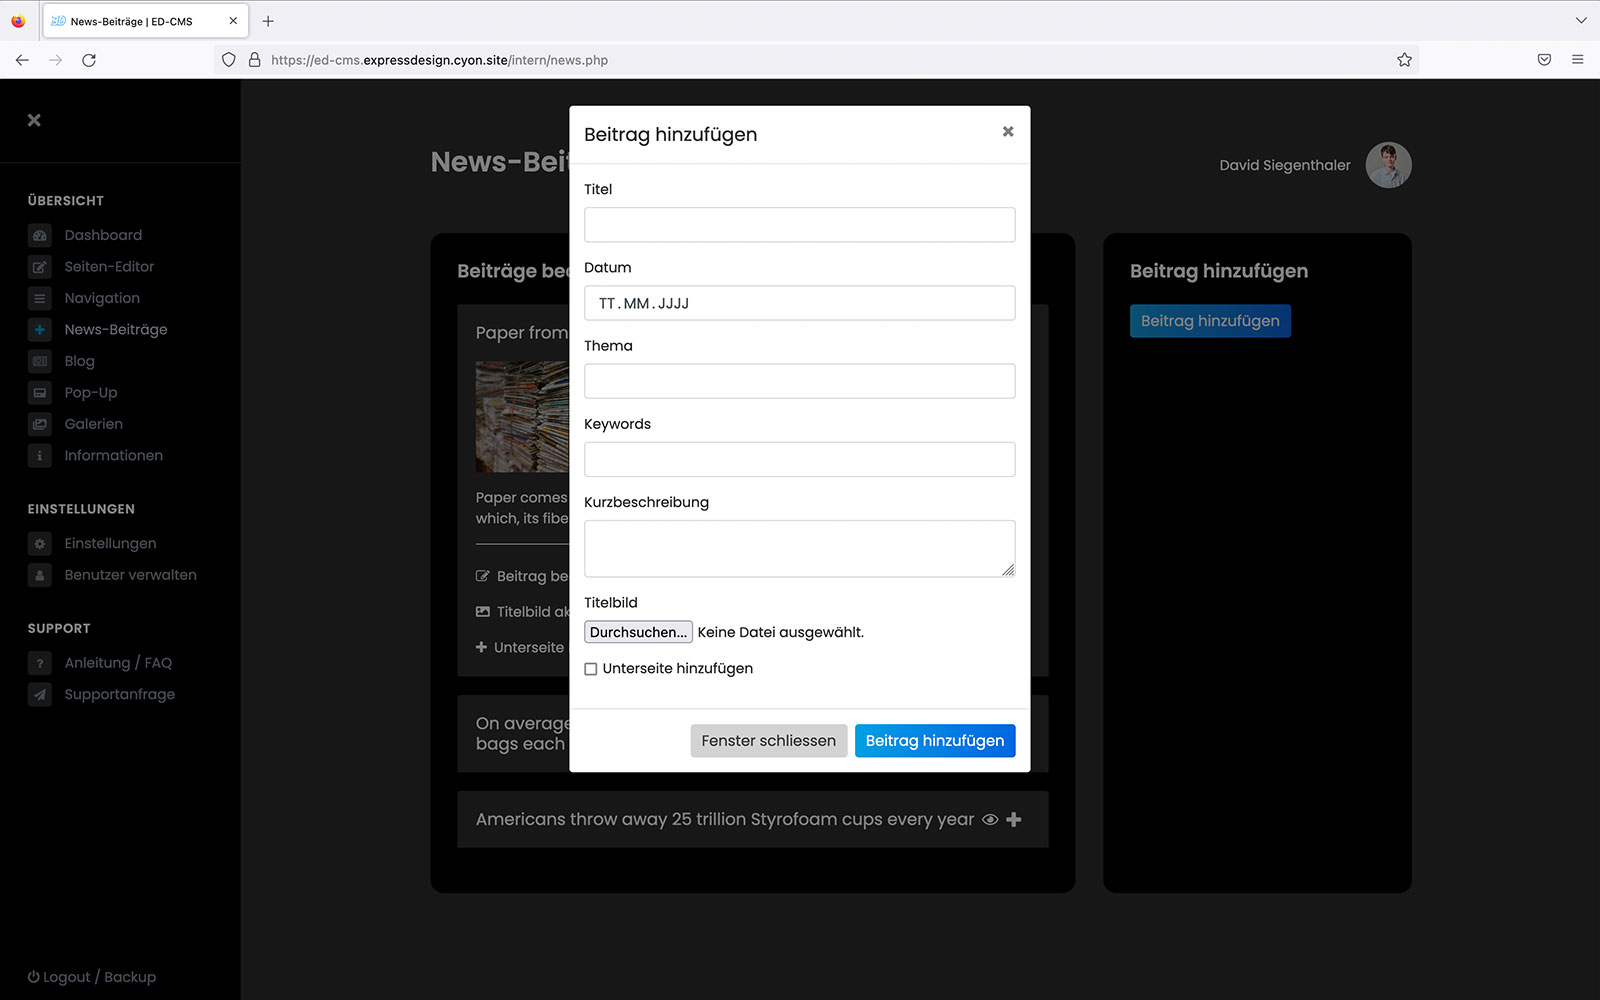Open the browser tab list dropdown arrow
Screen dimensions: 1600x1000
(x=1581, y=21)
